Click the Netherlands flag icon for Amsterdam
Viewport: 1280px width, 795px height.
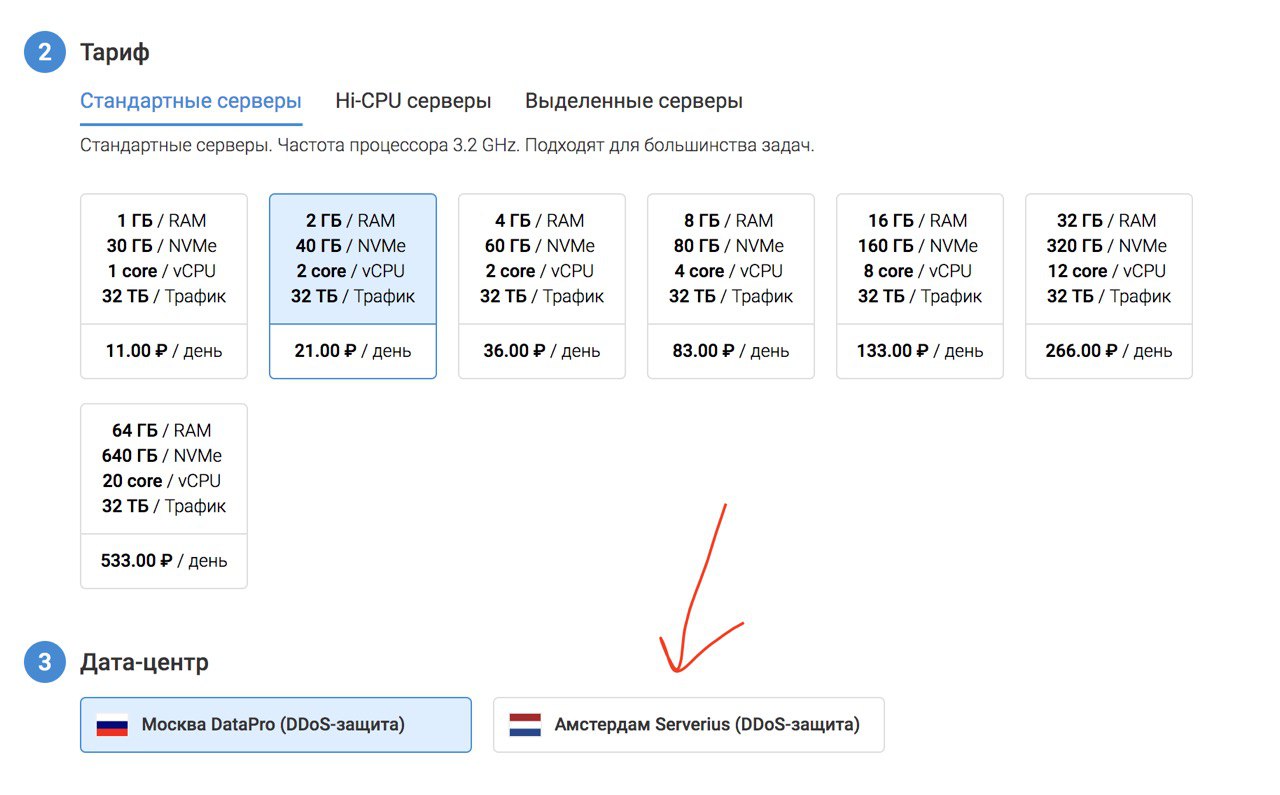point(525,725)
